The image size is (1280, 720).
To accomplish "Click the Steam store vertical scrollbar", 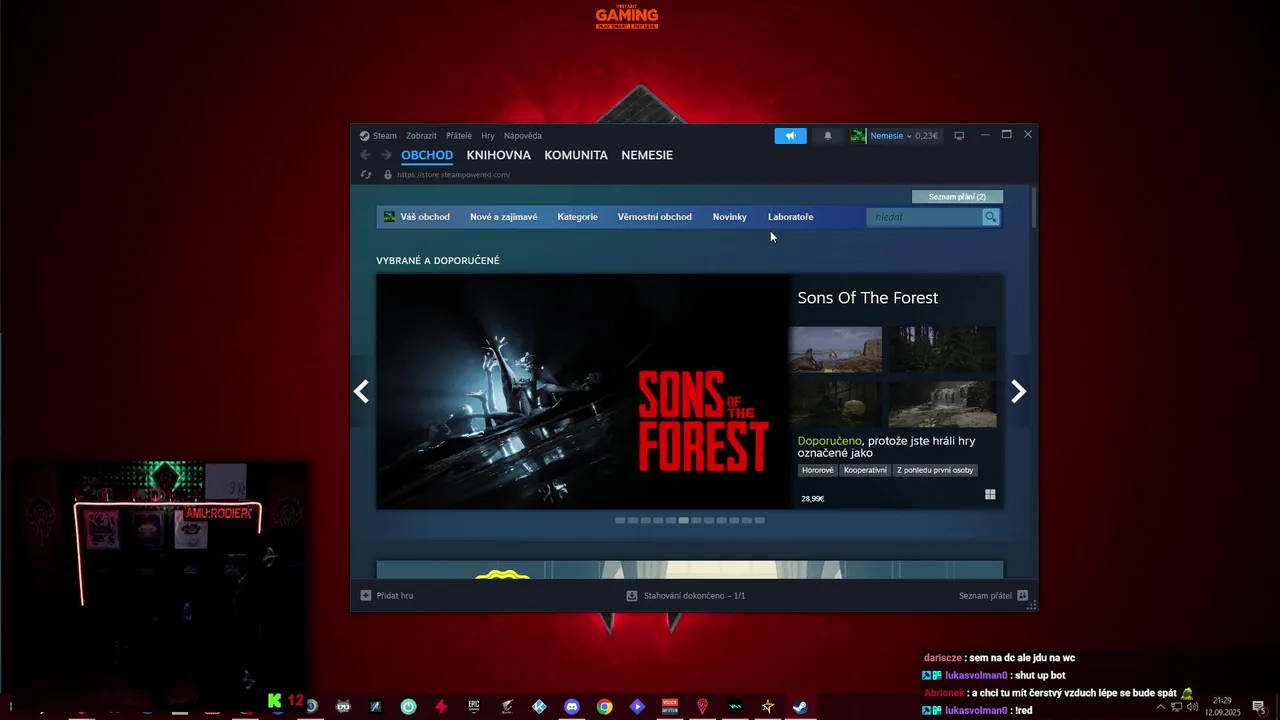I will [x=1033, y=208].
